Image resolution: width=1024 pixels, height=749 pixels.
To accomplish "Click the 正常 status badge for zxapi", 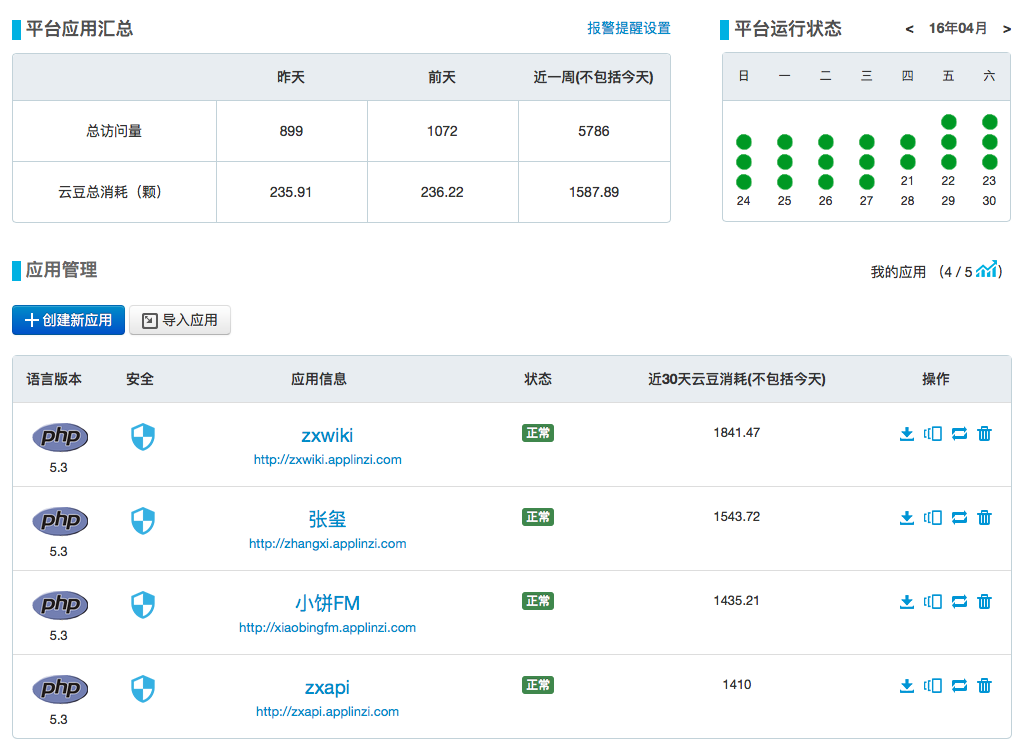I will point(537,685).
